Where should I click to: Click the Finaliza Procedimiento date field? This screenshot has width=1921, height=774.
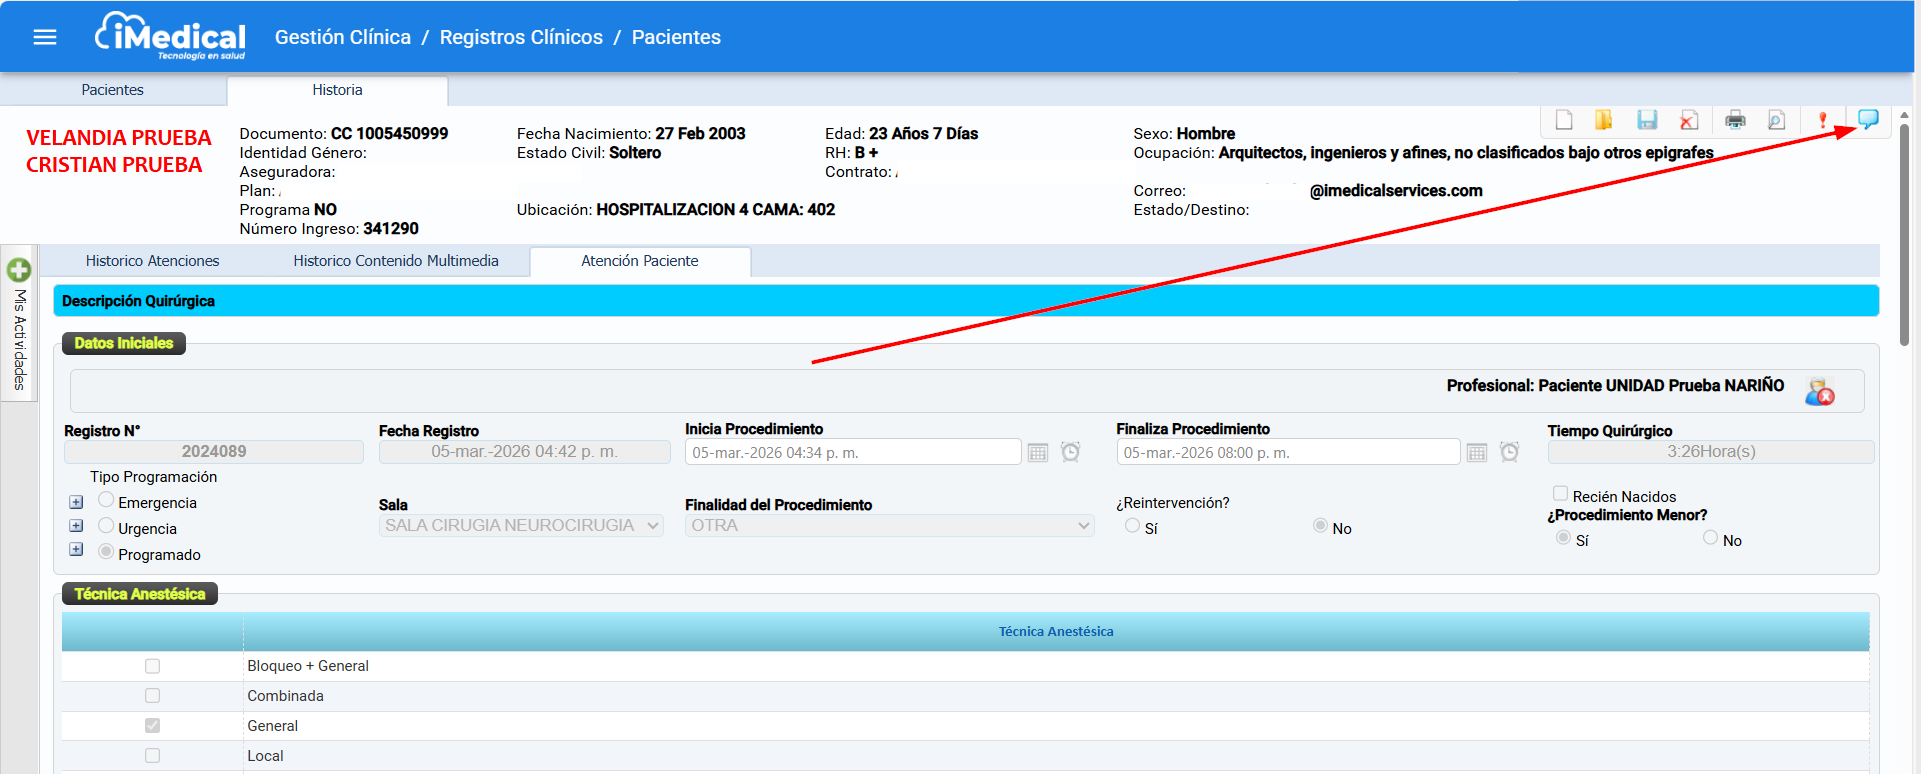1286,453
